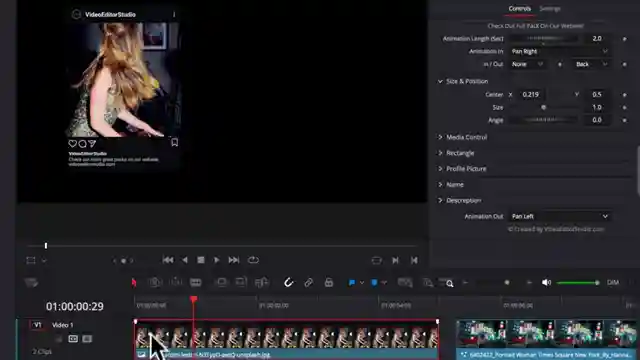Jump to previous clip button
Image resolution: width=640 pixels, height=360 pixels.
coord(414,260)
